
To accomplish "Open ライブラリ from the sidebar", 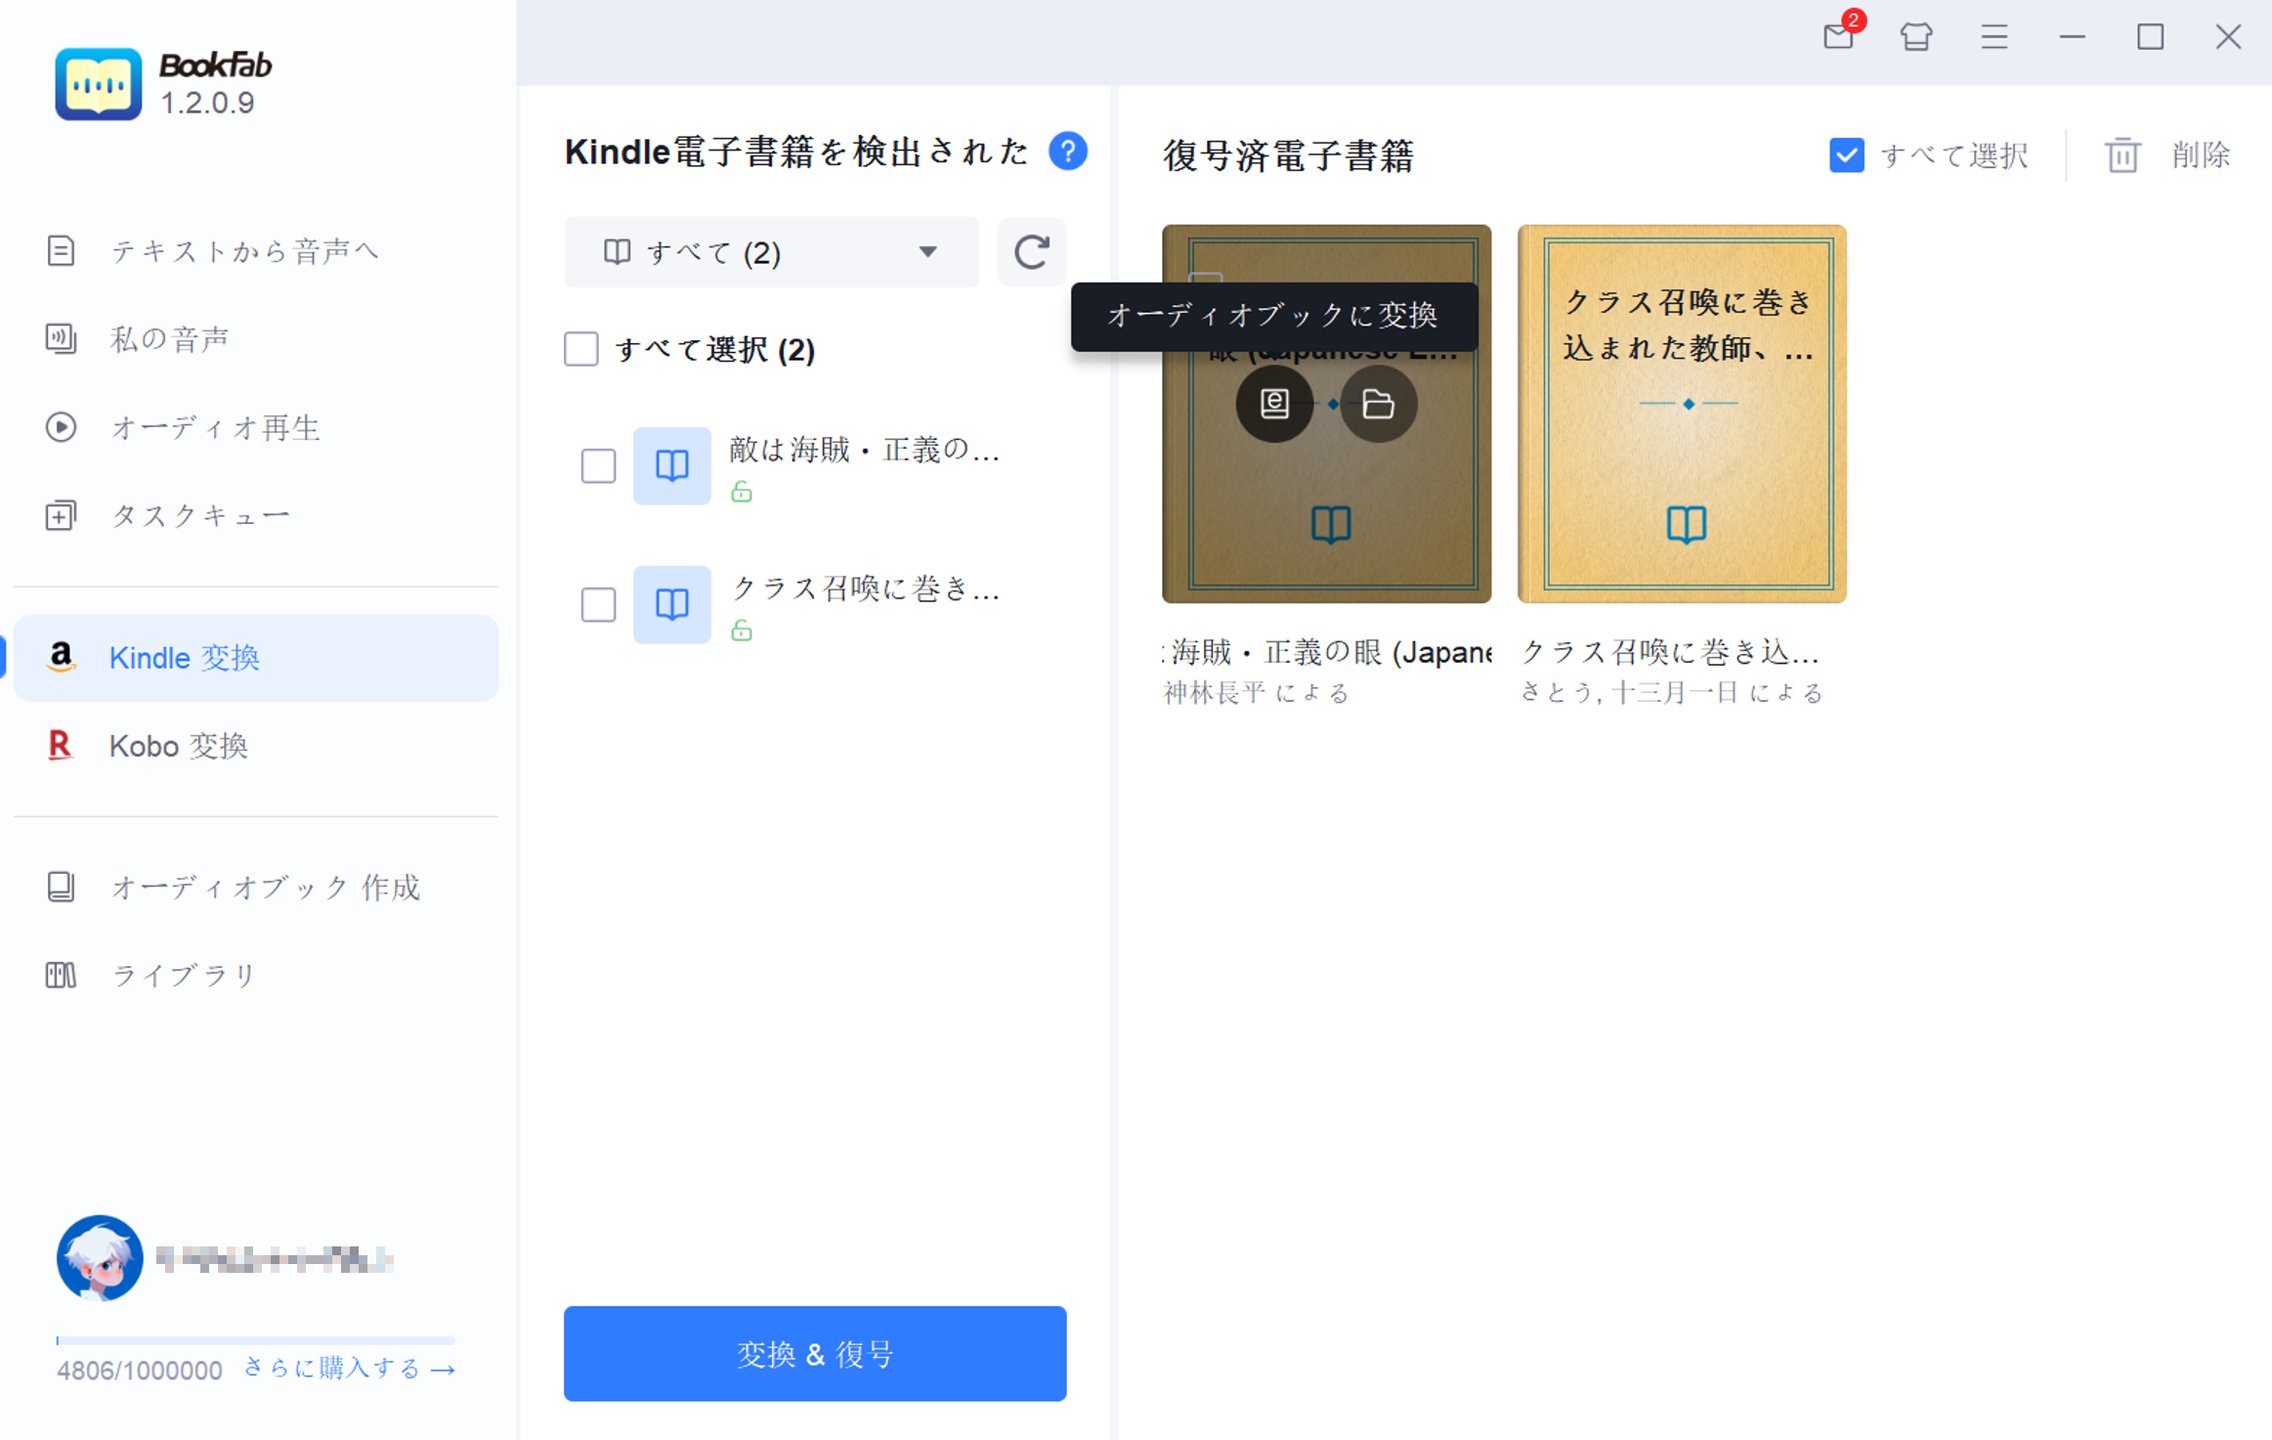I will [183, 974].
